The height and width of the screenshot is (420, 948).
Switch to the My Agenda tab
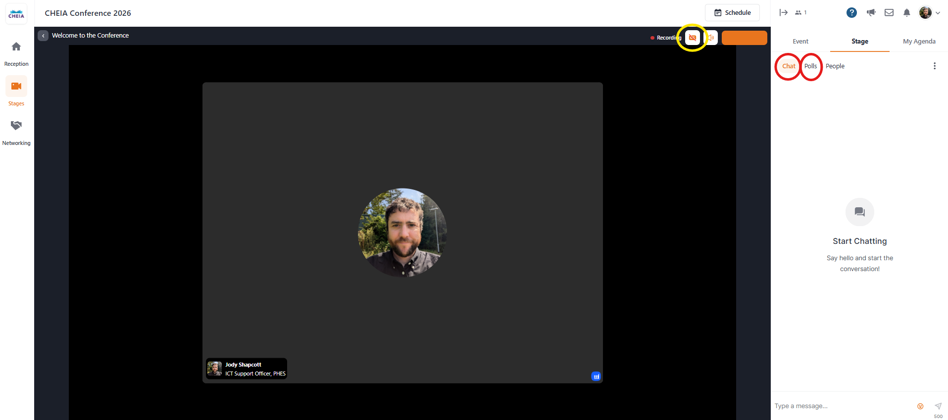coord(919,42)
